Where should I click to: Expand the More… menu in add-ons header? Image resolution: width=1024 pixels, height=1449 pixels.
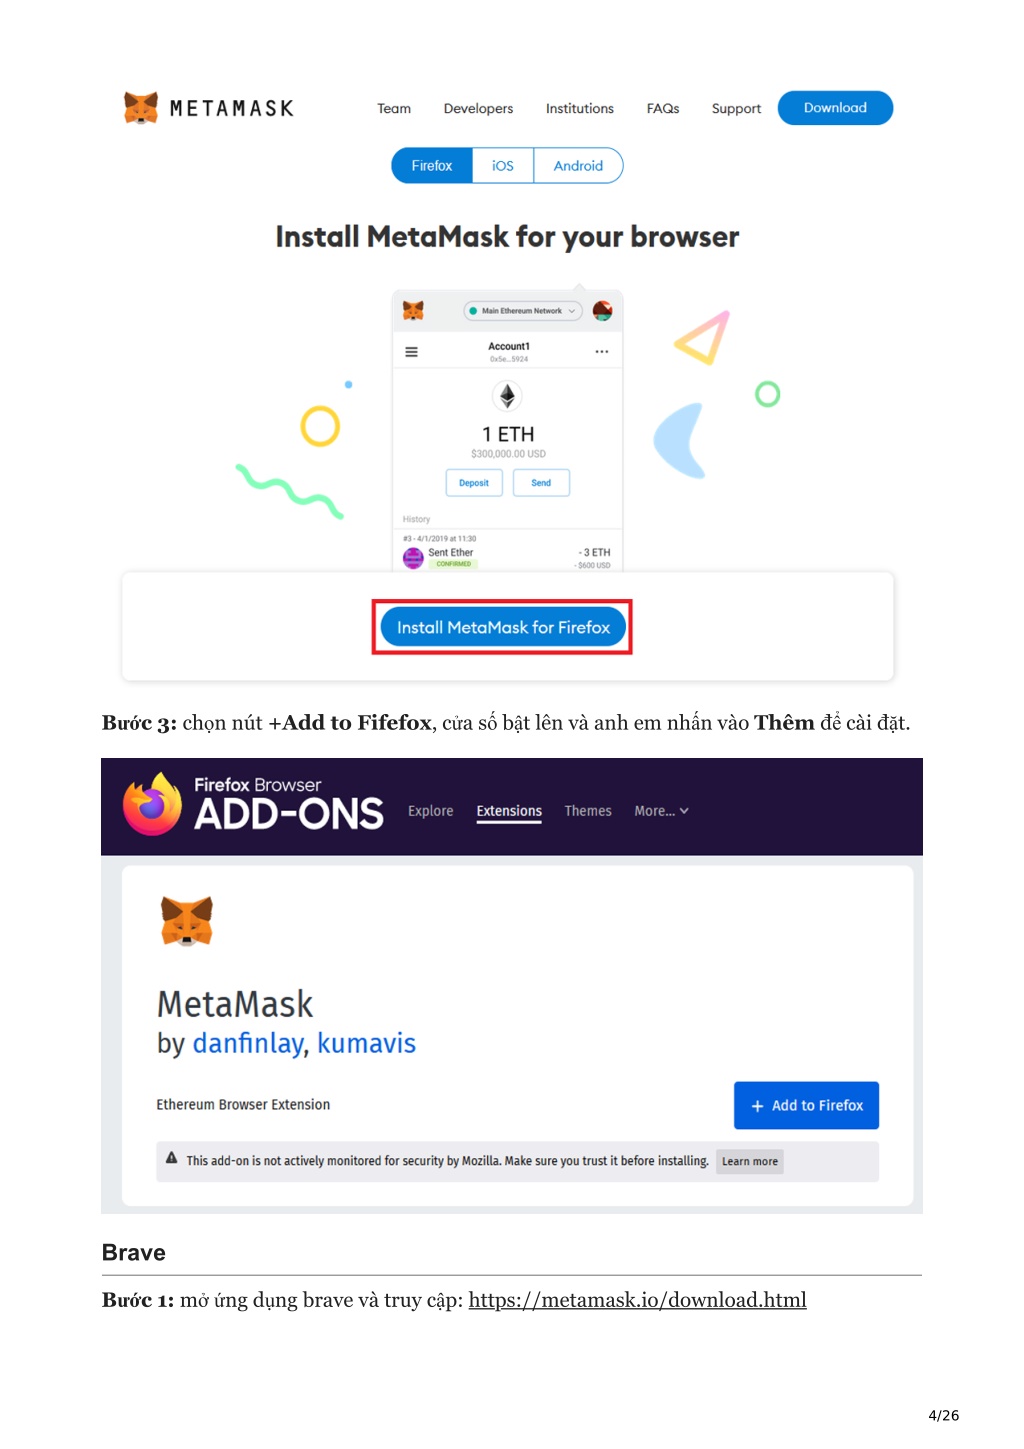click(x=661, y=811)
